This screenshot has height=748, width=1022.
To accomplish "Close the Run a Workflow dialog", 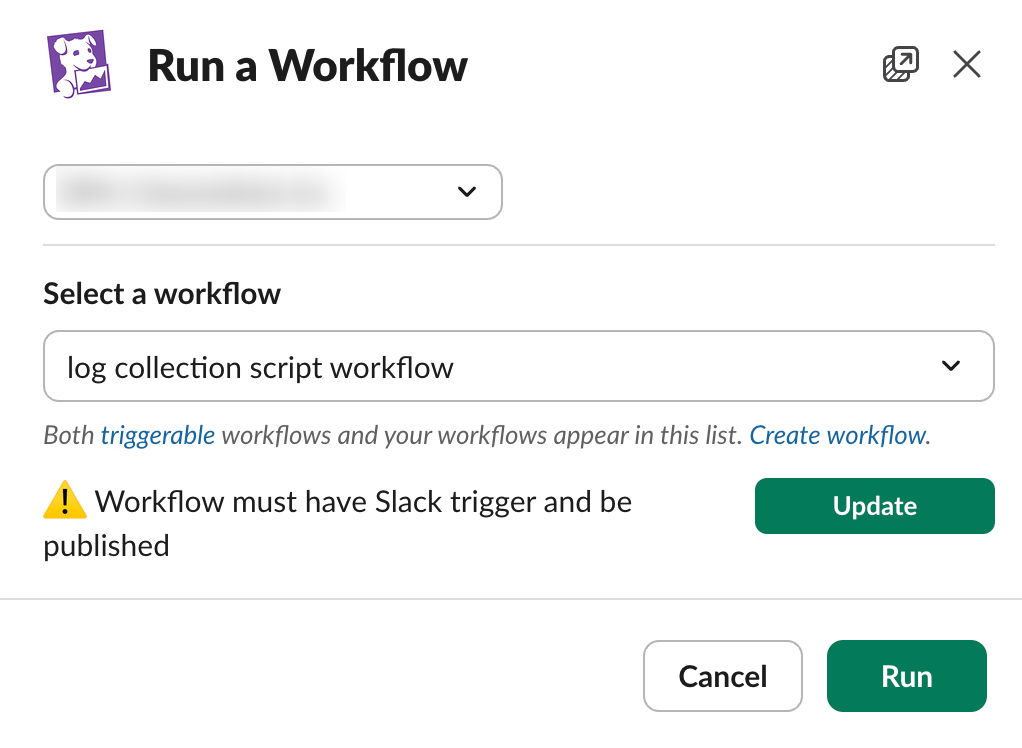I will (x=966, y=63).
